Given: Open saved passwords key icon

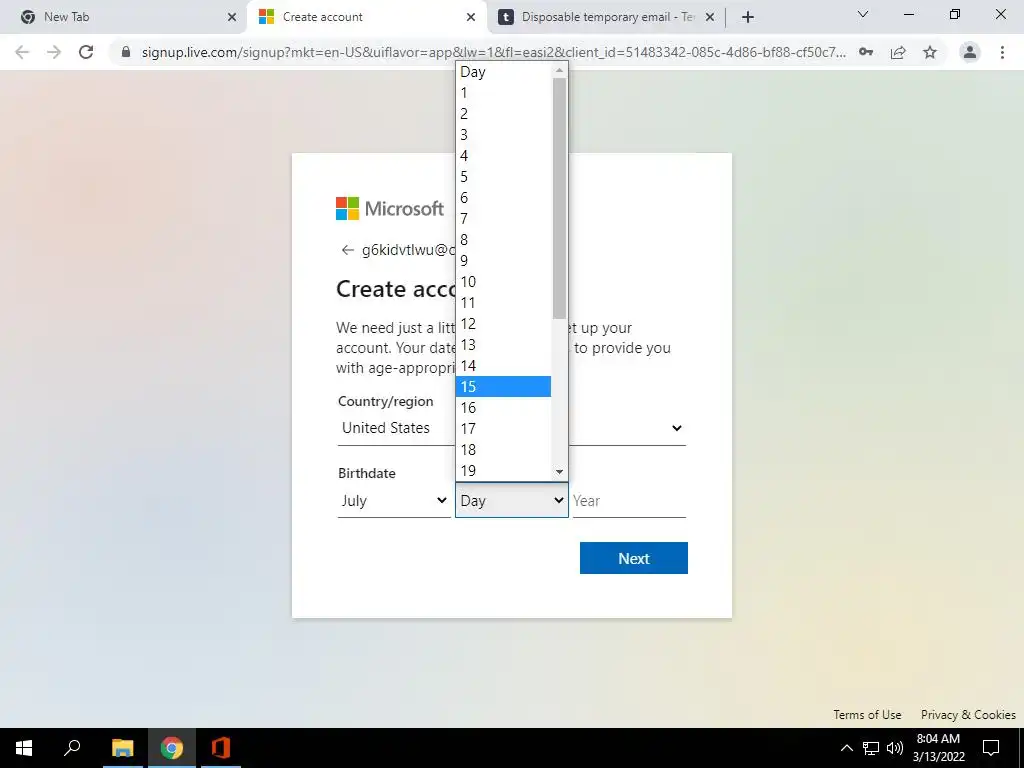Looking at the screenshot, I should 866,52.
